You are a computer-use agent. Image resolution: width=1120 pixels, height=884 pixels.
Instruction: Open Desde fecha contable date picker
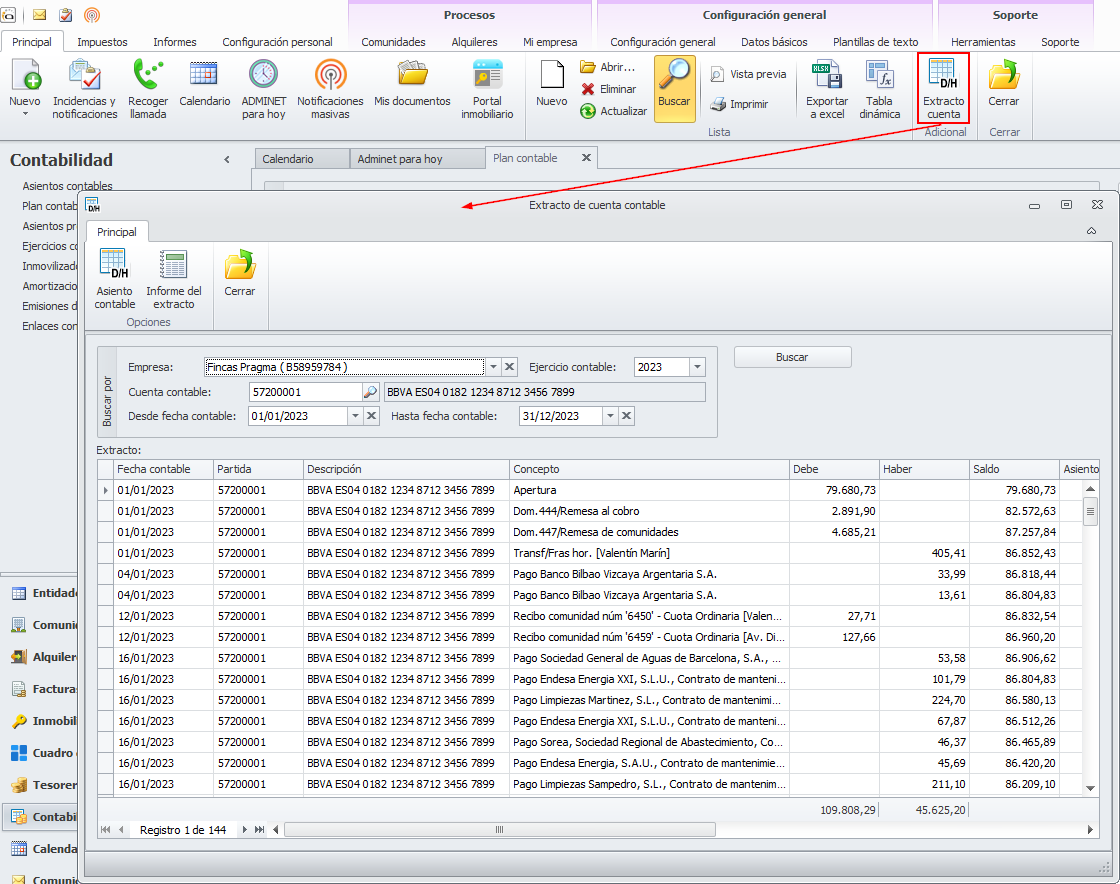point(355,416)
